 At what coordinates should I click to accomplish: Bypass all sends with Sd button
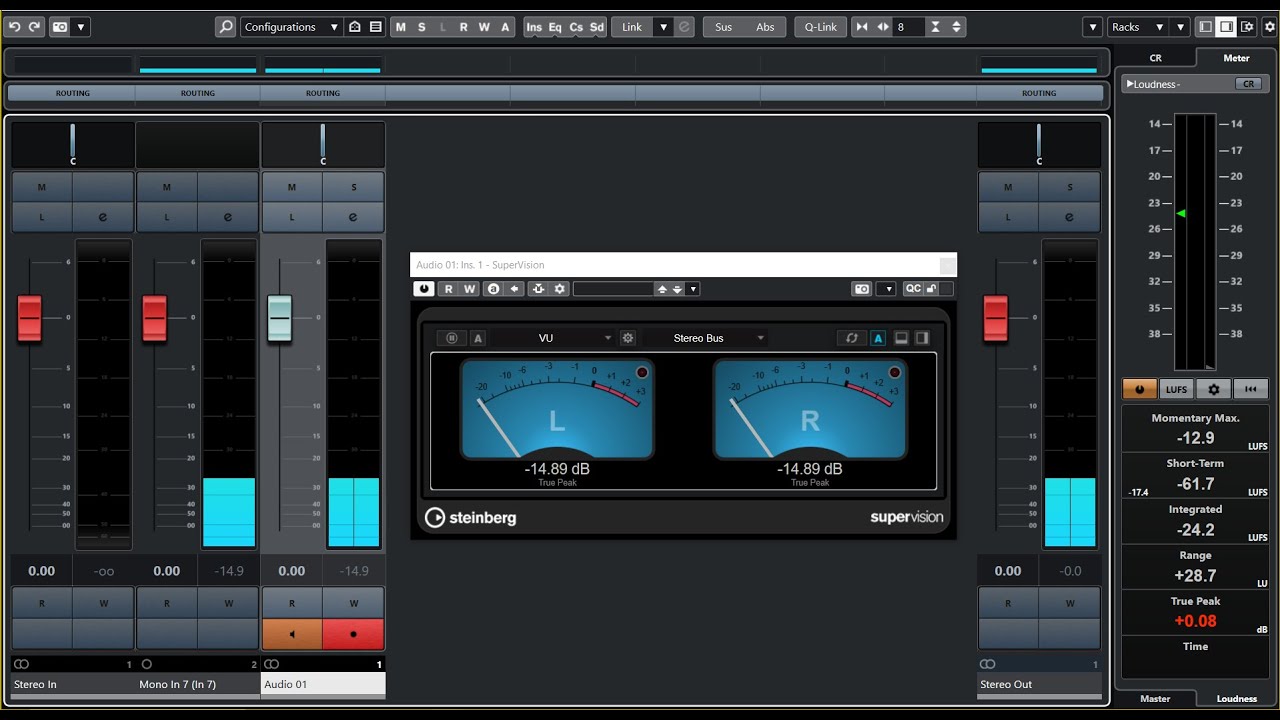(597, 27)
